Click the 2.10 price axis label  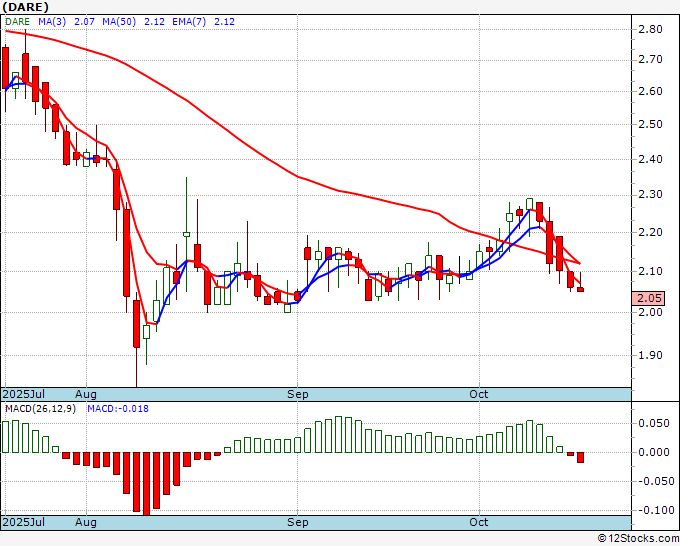[650, 271]
